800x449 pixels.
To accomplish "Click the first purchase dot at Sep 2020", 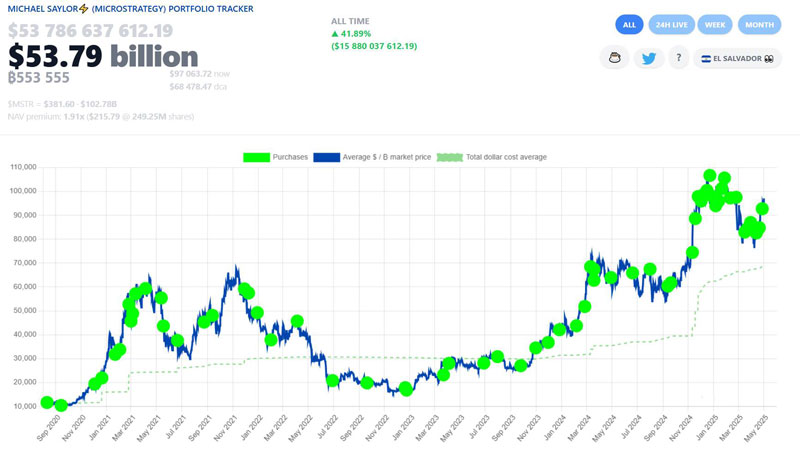I will 47,403.
